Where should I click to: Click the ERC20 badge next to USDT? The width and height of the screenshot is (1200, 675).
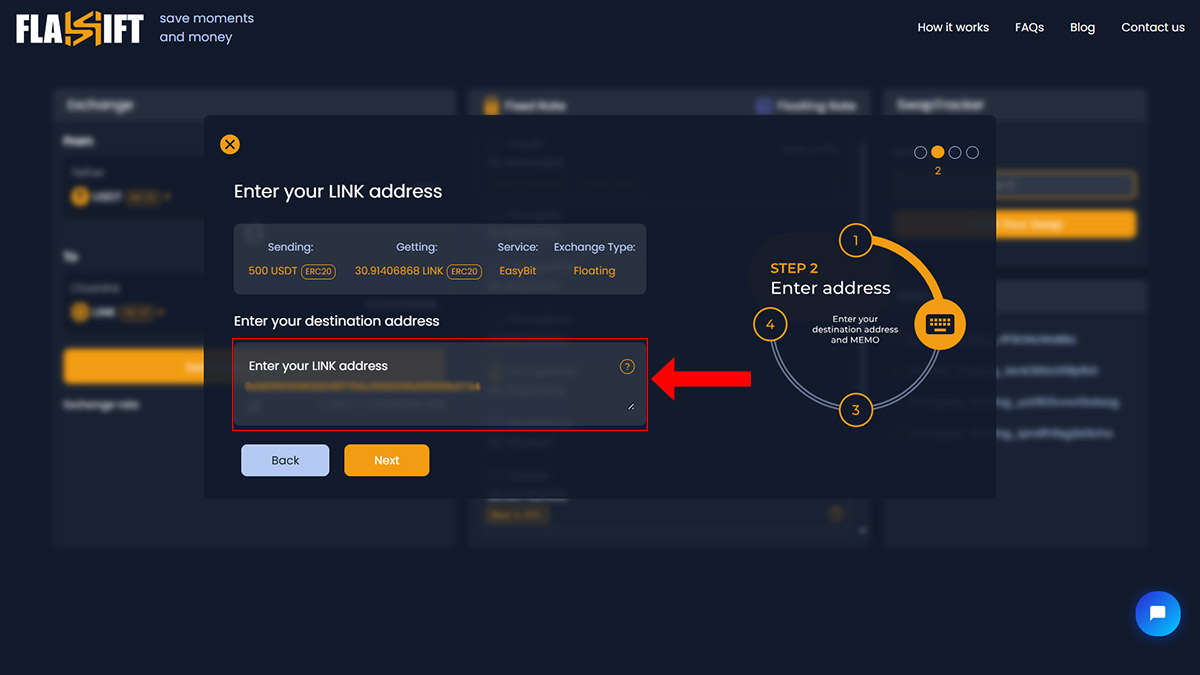(x=318, y=271)
